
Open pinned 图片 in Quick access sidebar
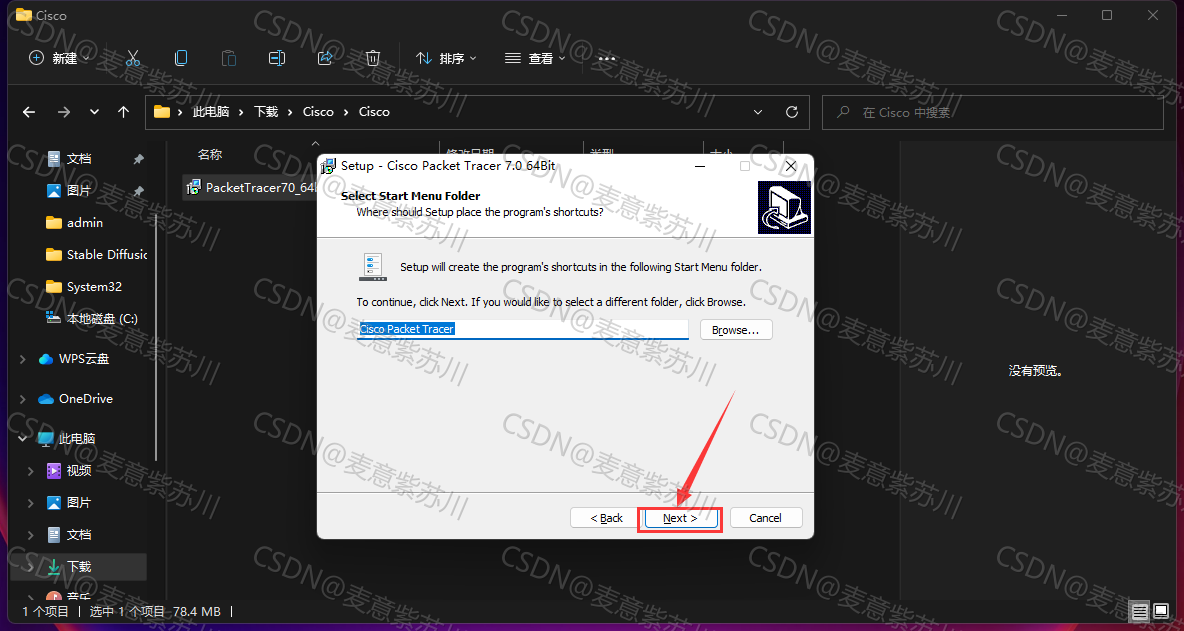(x=79, y=190)
